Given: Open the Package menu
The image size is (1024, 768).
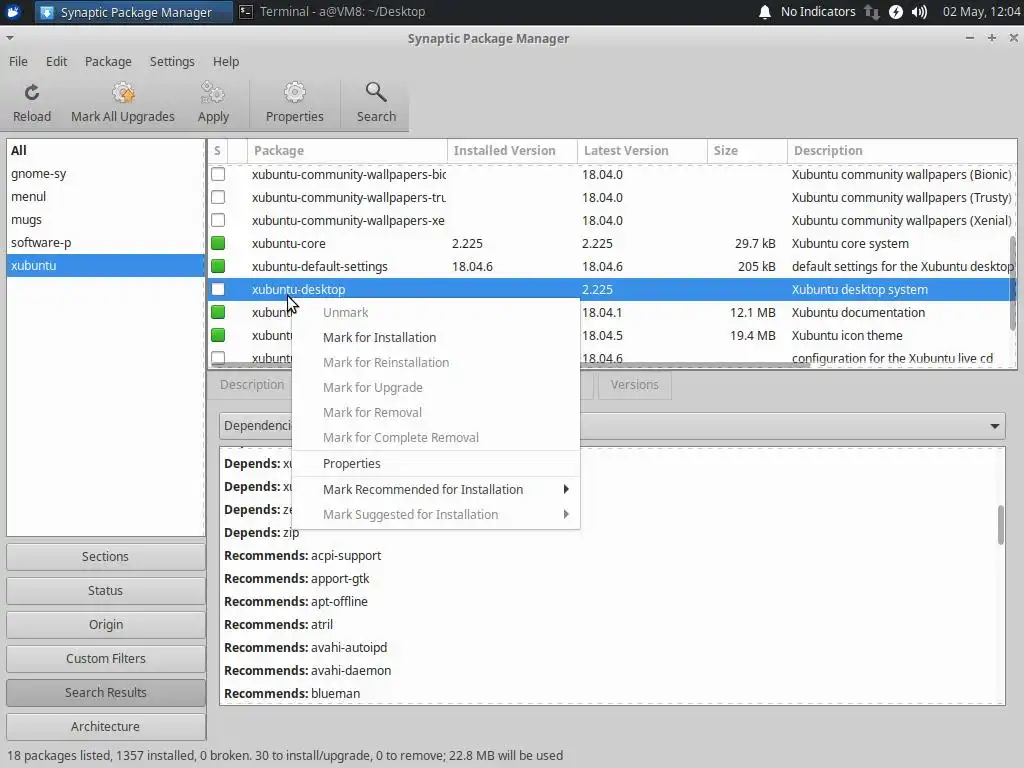Looking at the screenshot, I should click(108, 61).
